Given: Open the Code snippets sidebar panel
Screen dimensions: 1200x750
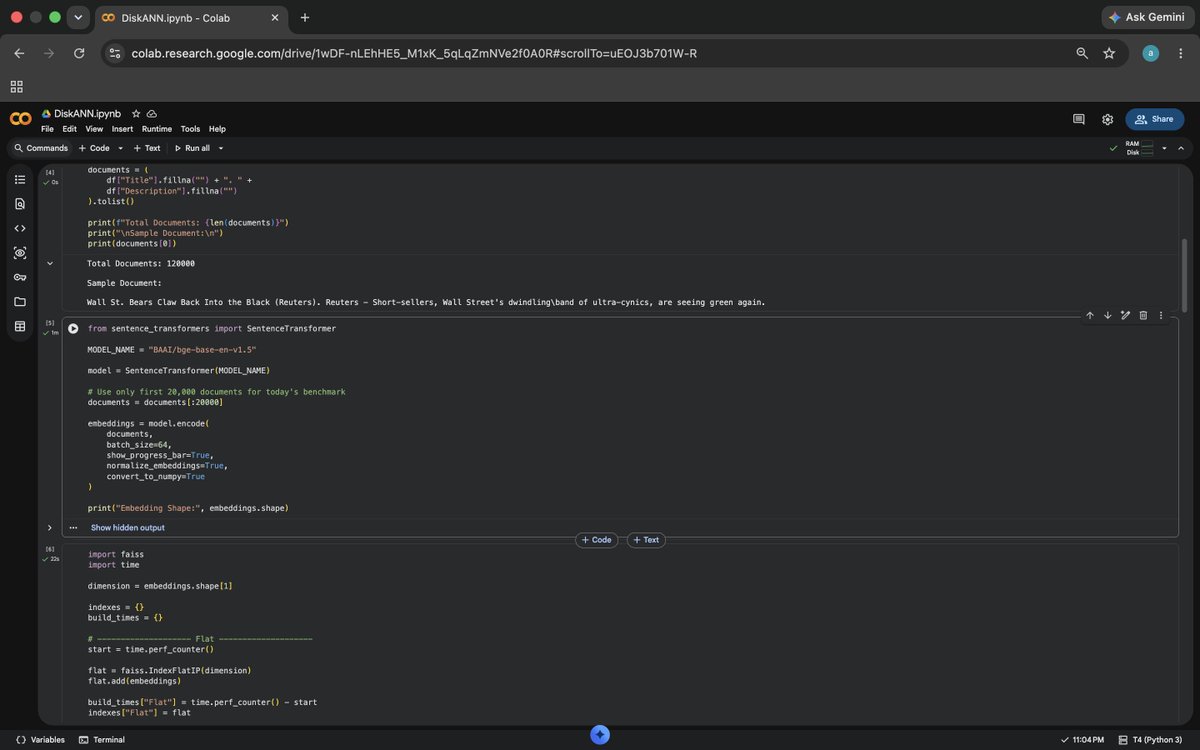Looking at the screenshot, I should [20, 228].
